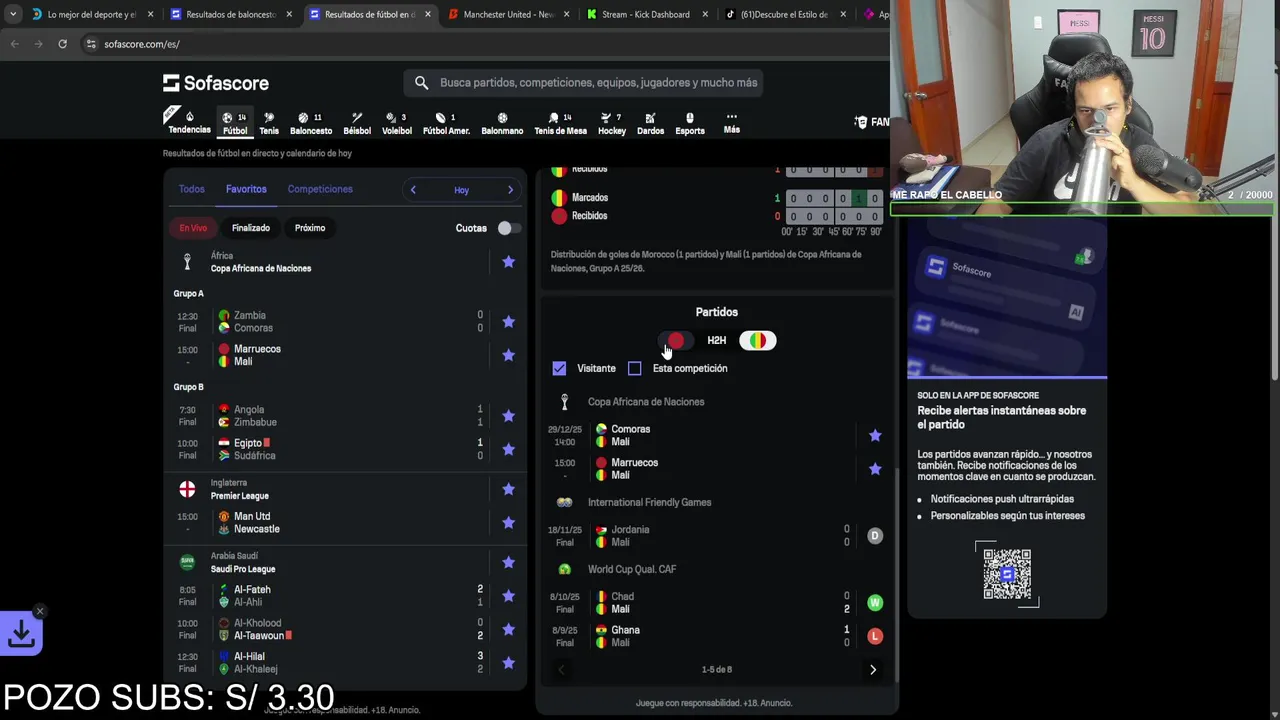1280x720 pixels.
Task: Select the Finalizado filter
Action: pos(251,228)
